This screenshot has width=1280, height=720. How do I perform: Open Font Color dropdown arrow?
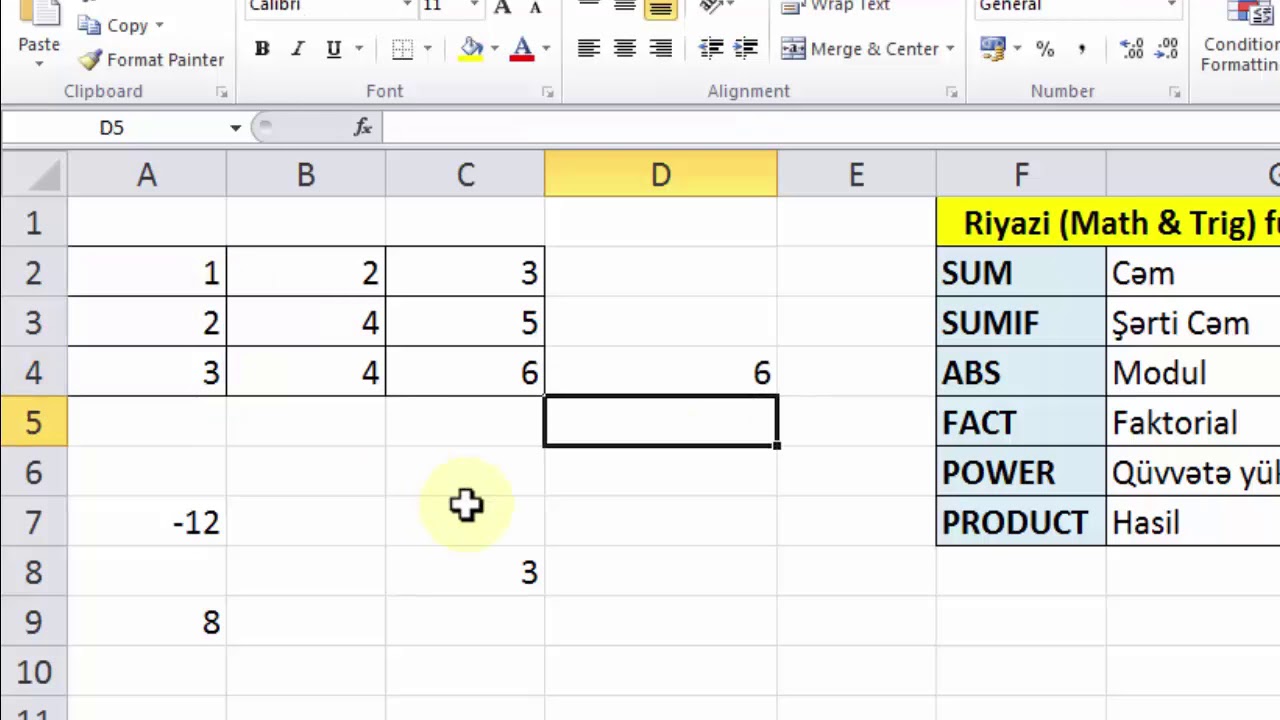[x=546, y=49]
